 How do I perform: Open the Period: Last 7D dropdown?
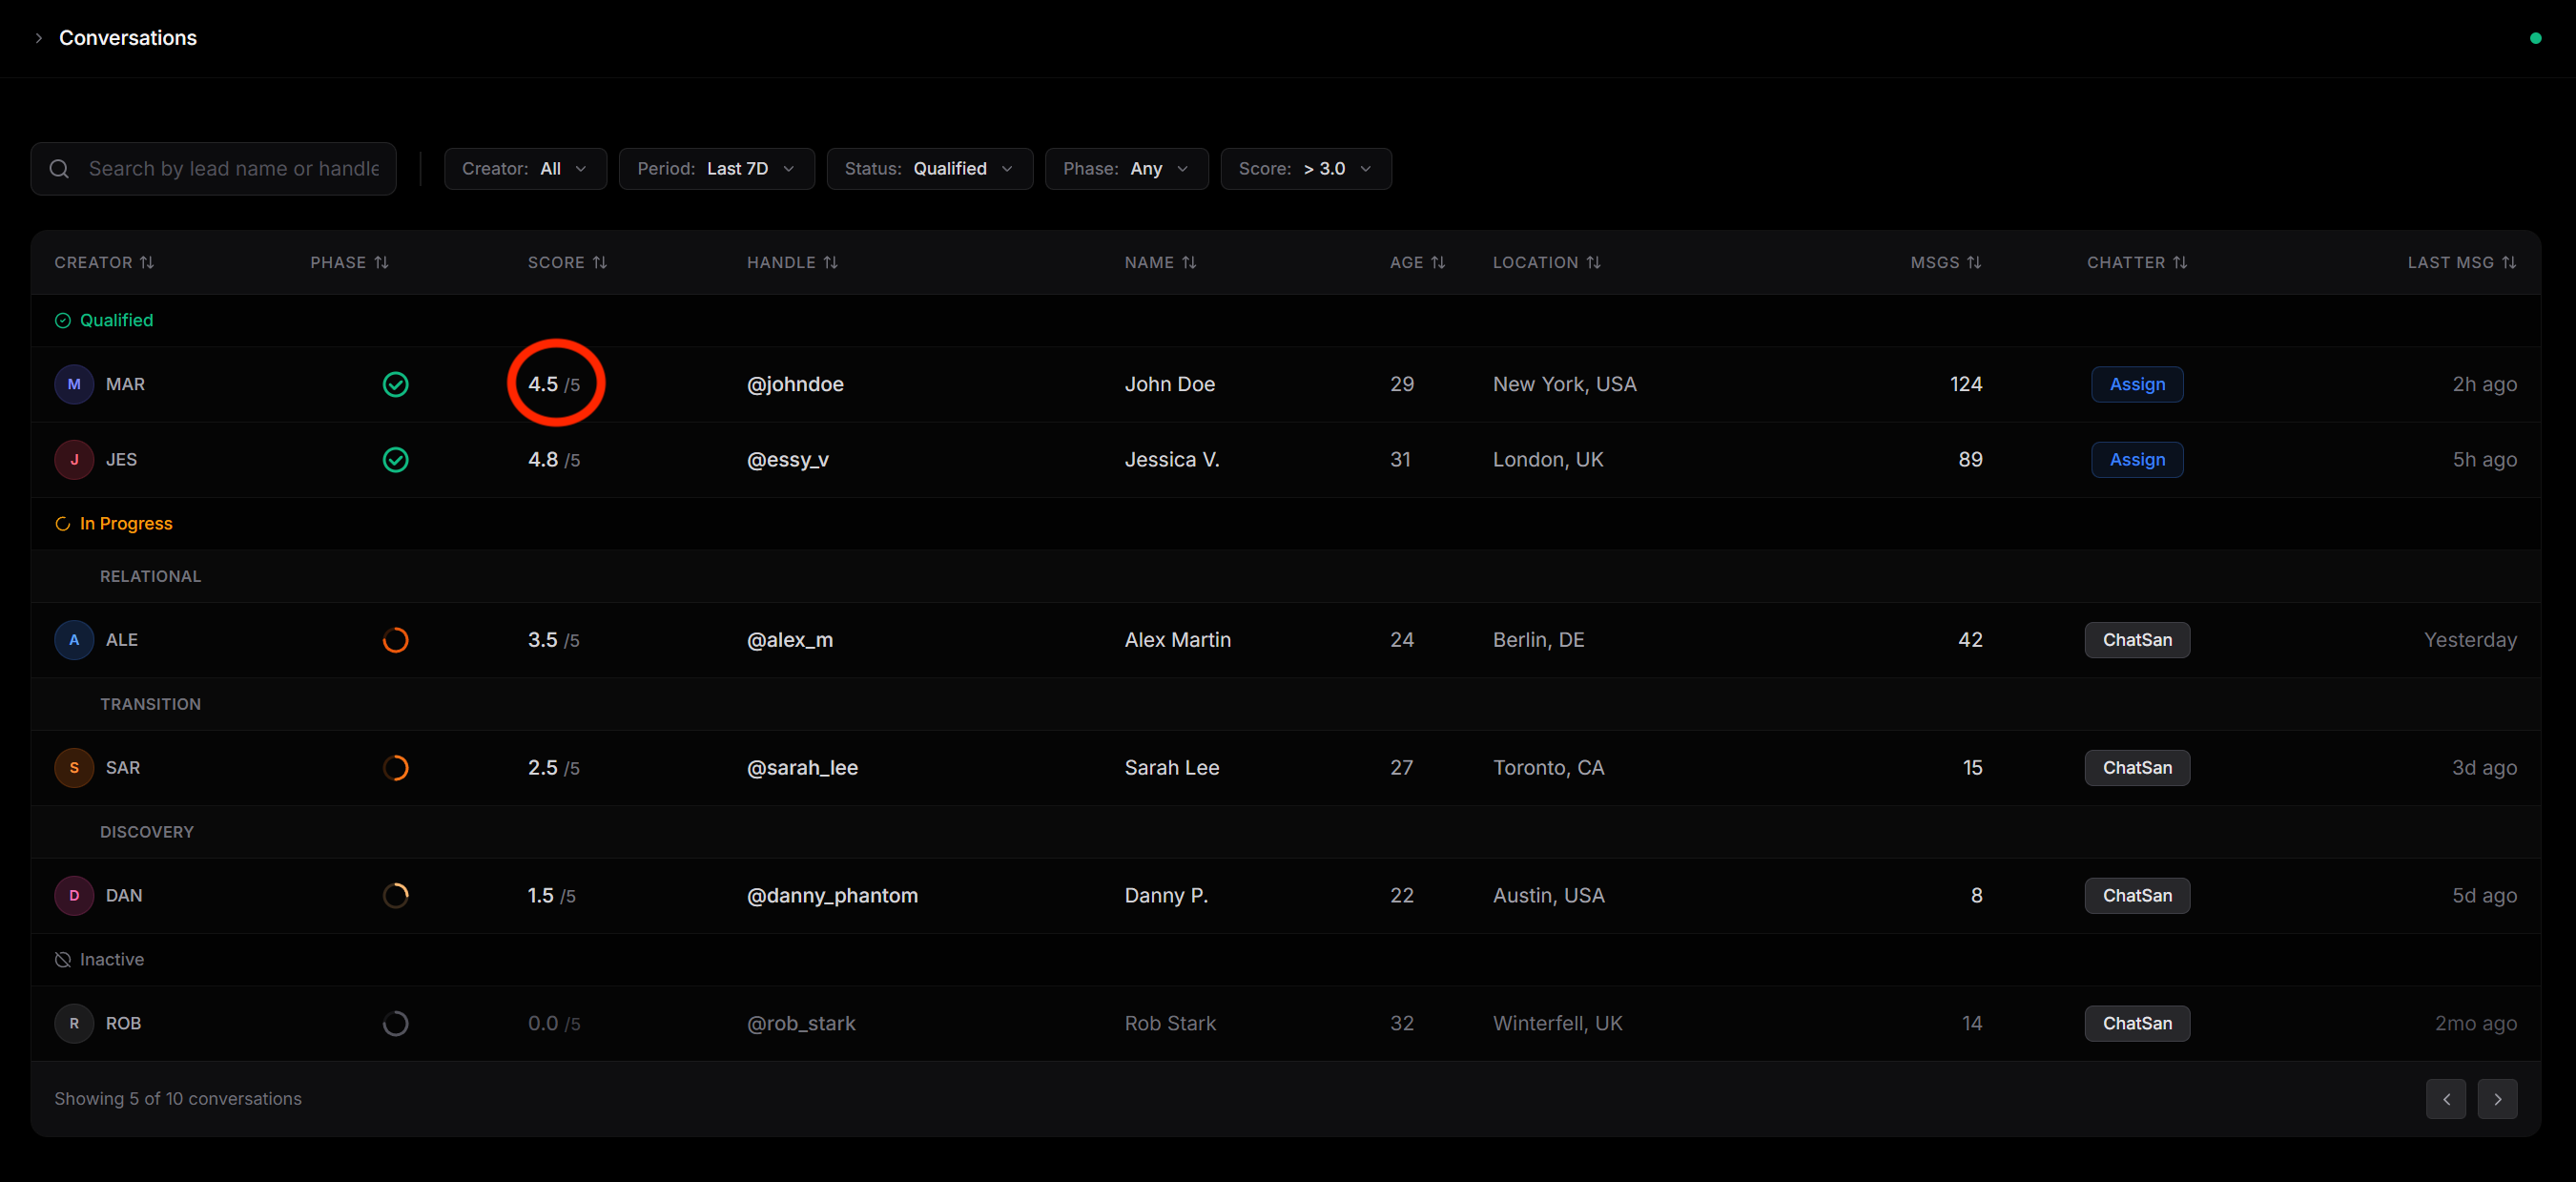716,169
